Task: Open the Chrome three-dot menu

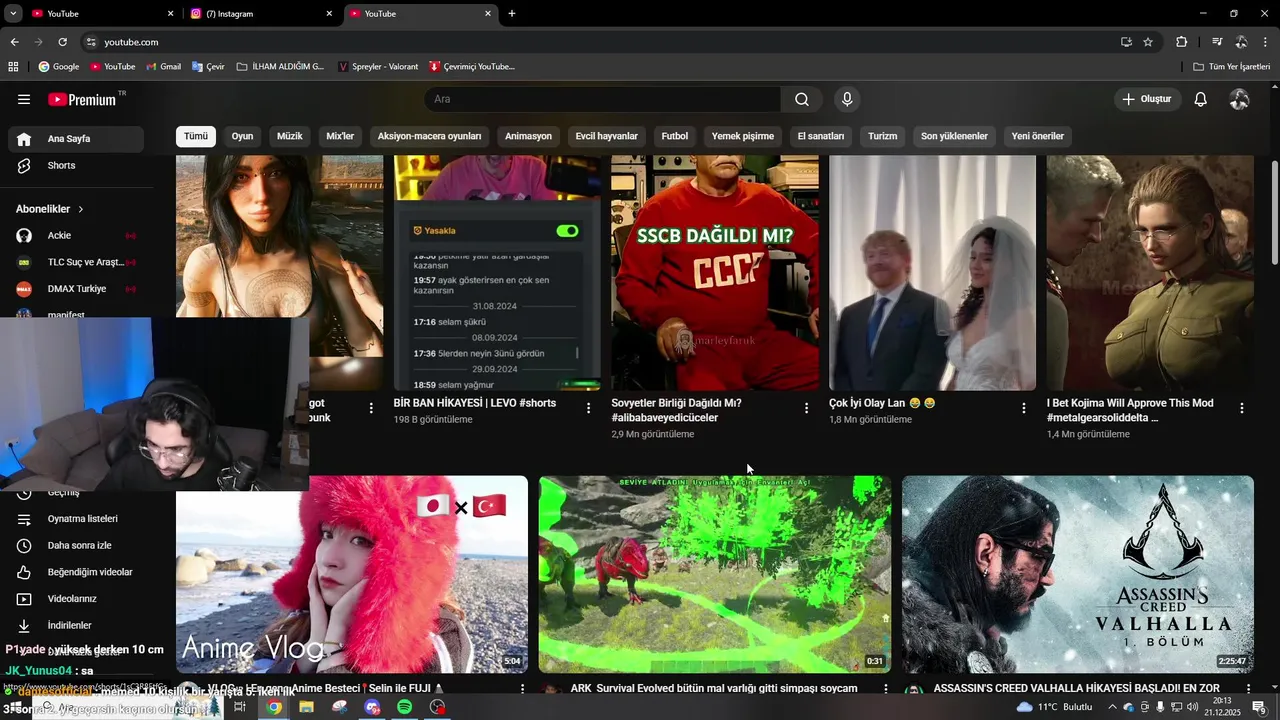Action: click(x=1266, y=42)
